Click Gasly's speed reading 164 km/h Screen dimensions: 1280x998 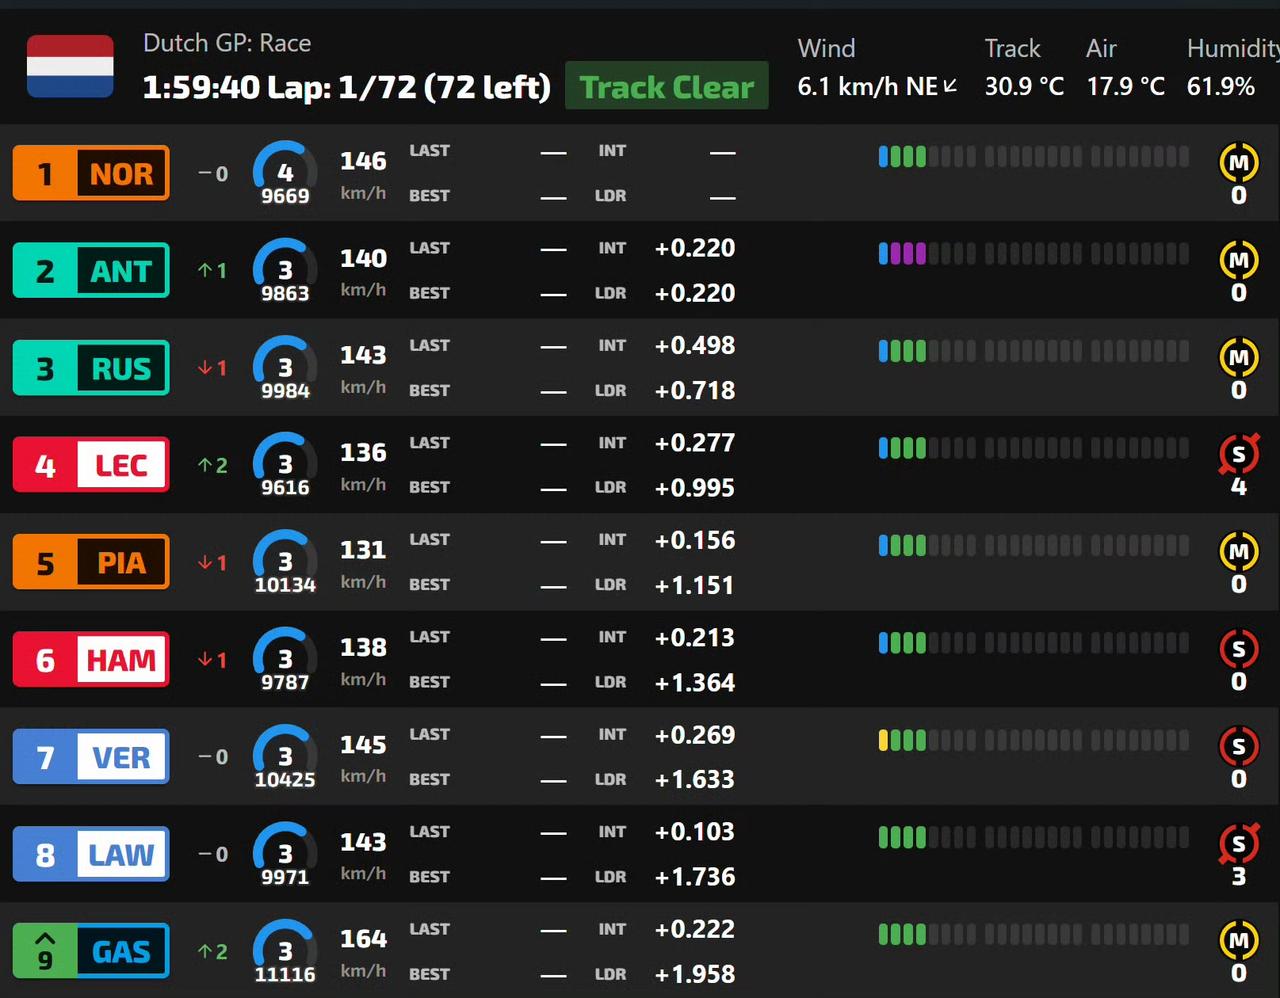pyautogui.click(x=363, y=951)
